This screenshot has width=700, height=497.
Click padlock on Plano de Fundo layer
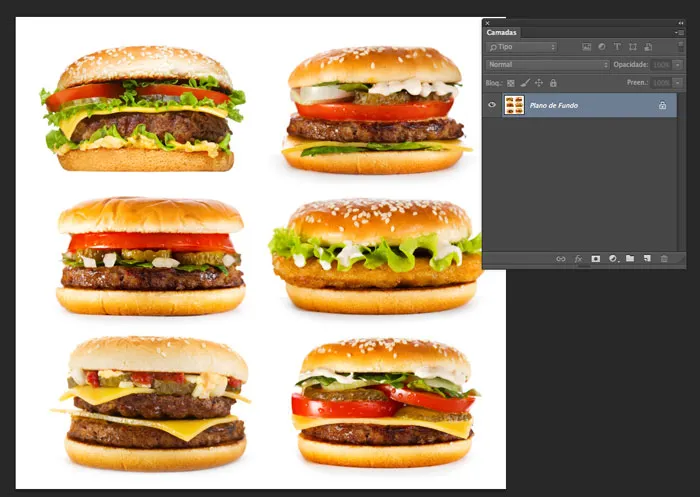(x=662, y=105)
